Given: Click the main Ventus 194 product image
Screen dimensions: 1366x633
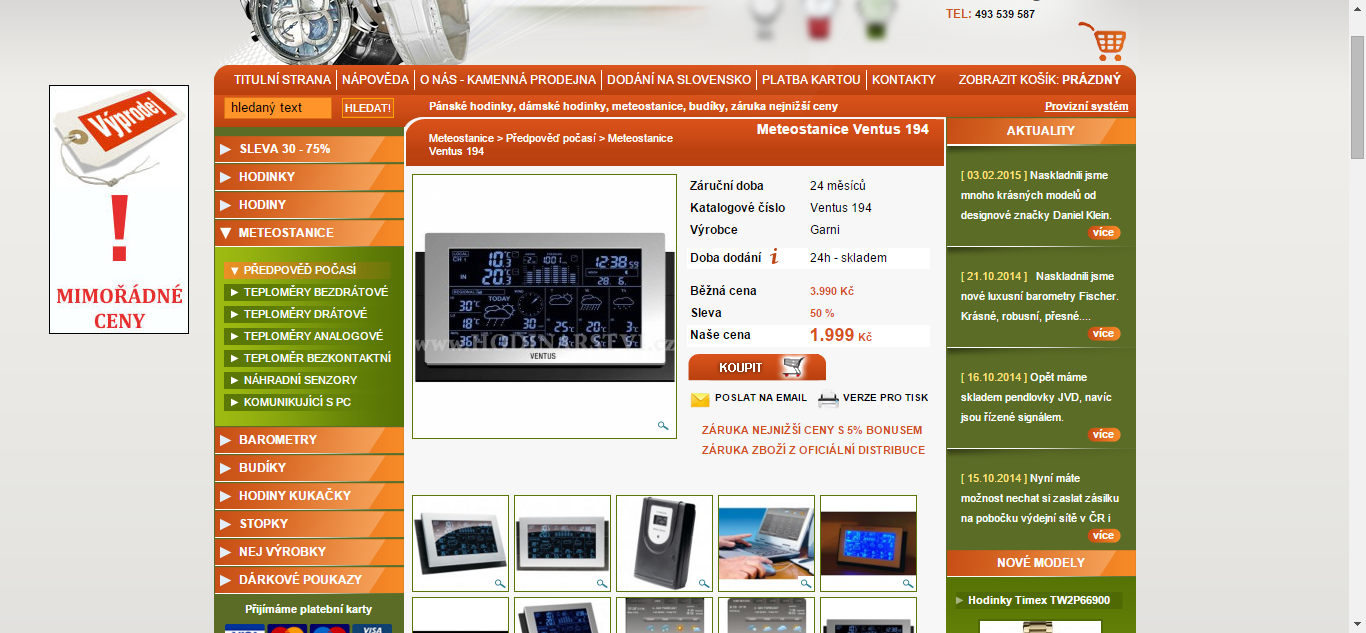Looking at the screenshot, I should (x=544, y=307).
